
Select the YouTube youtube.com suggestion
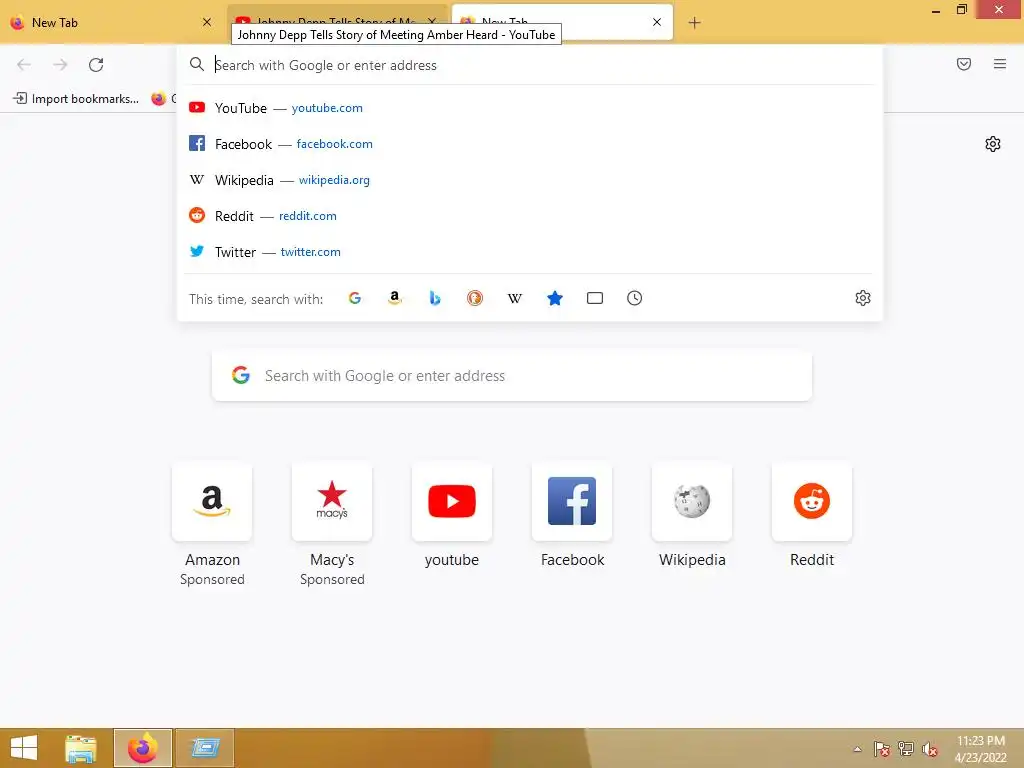530,108
